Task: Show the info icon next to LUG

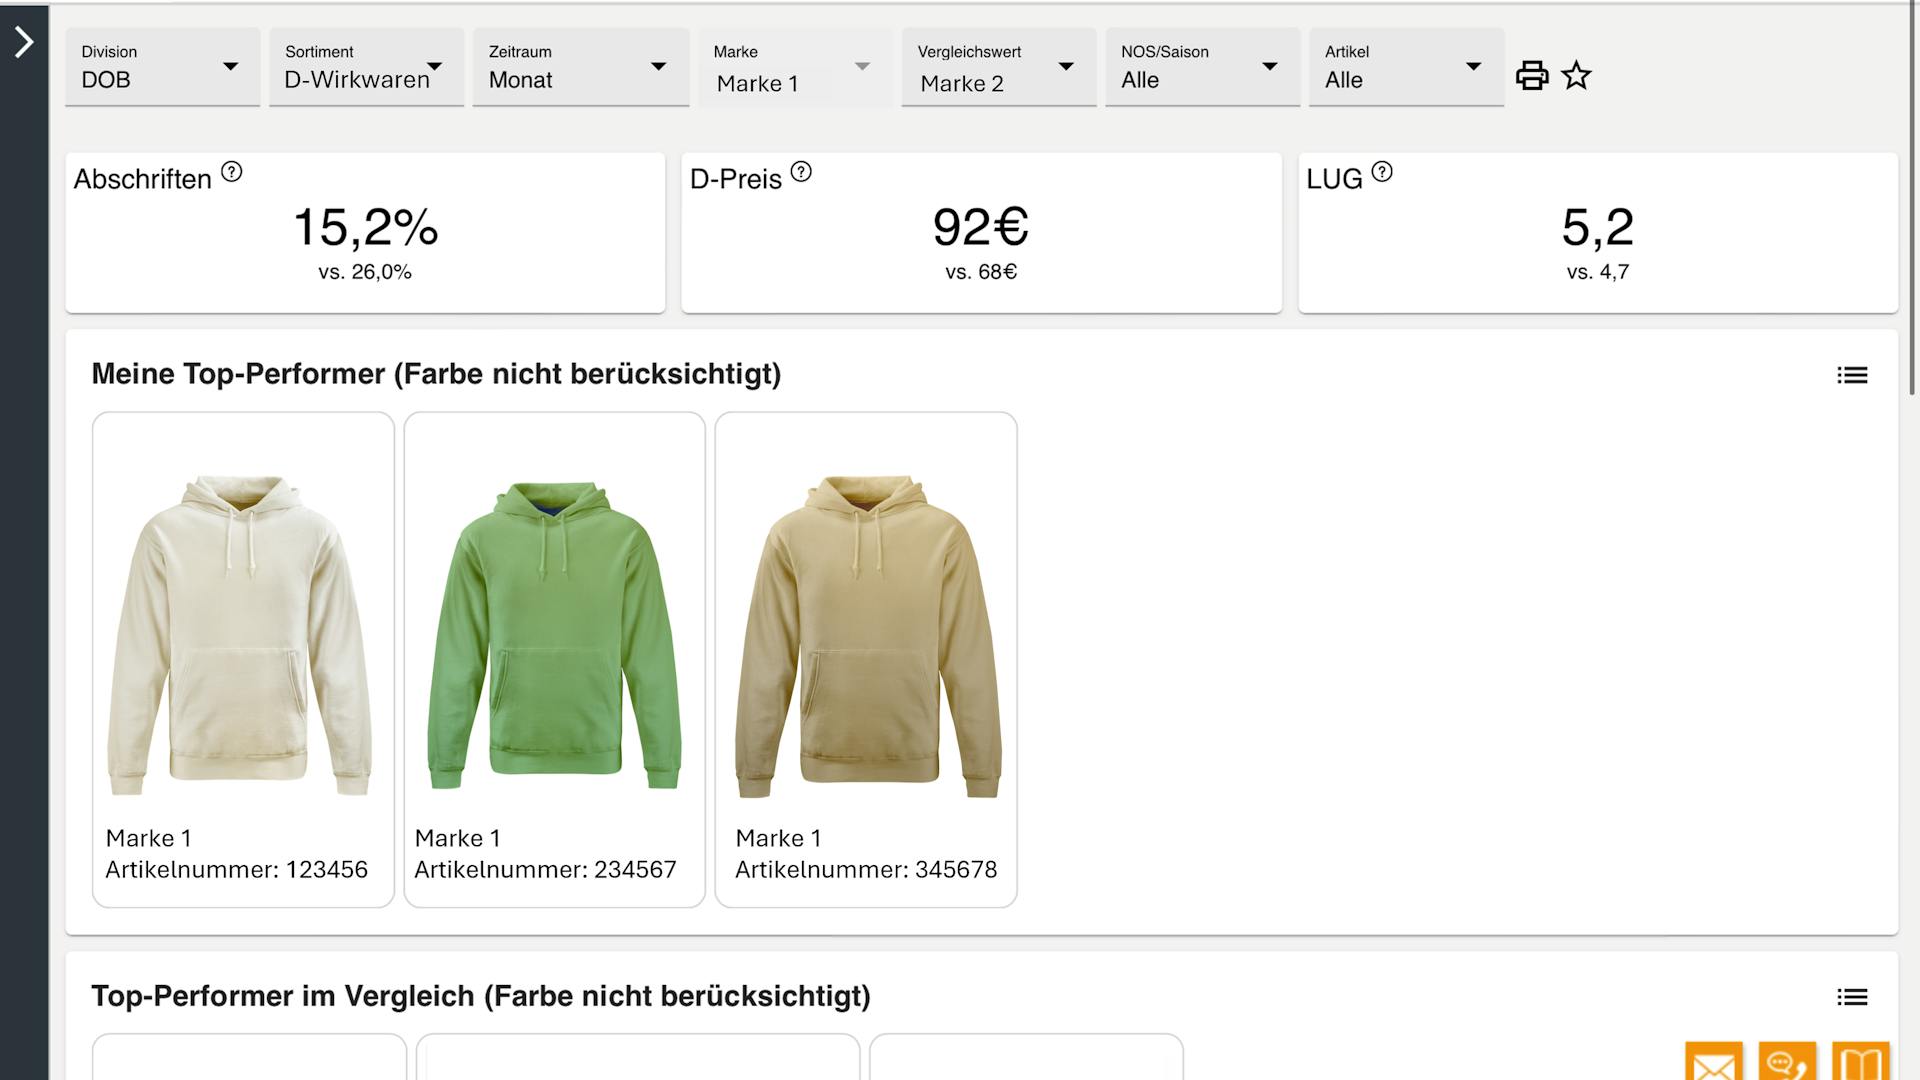Action: pyautogui.click(x=1382, y=172)
